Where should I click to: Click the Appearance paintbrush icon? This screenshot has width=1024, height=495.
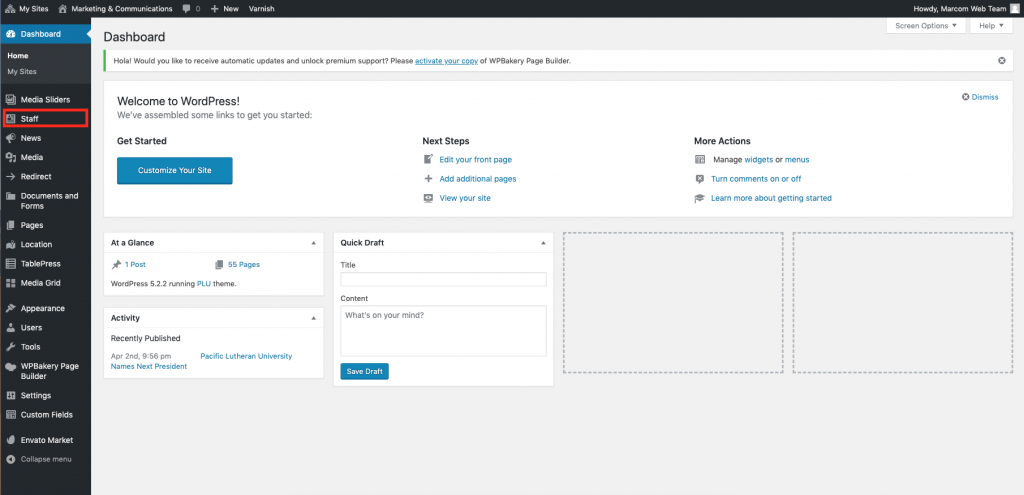10,308
